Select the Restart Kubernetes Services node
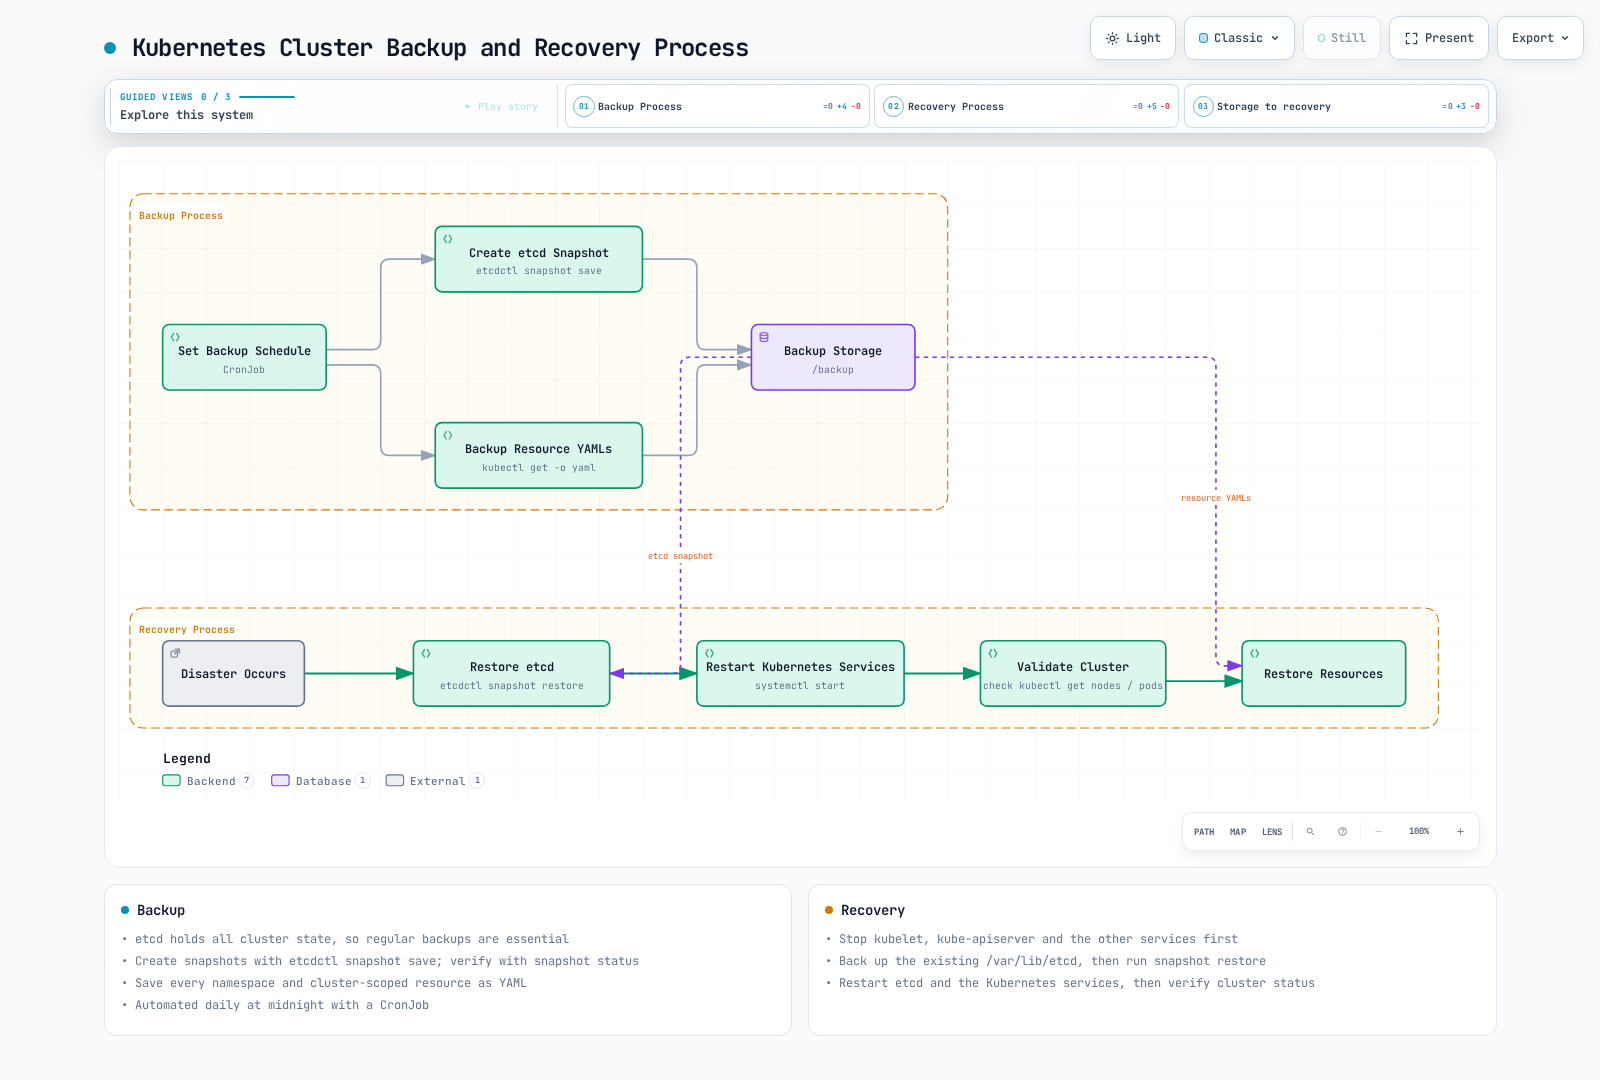The image size is (1600, 1080). tap(800, 673)
